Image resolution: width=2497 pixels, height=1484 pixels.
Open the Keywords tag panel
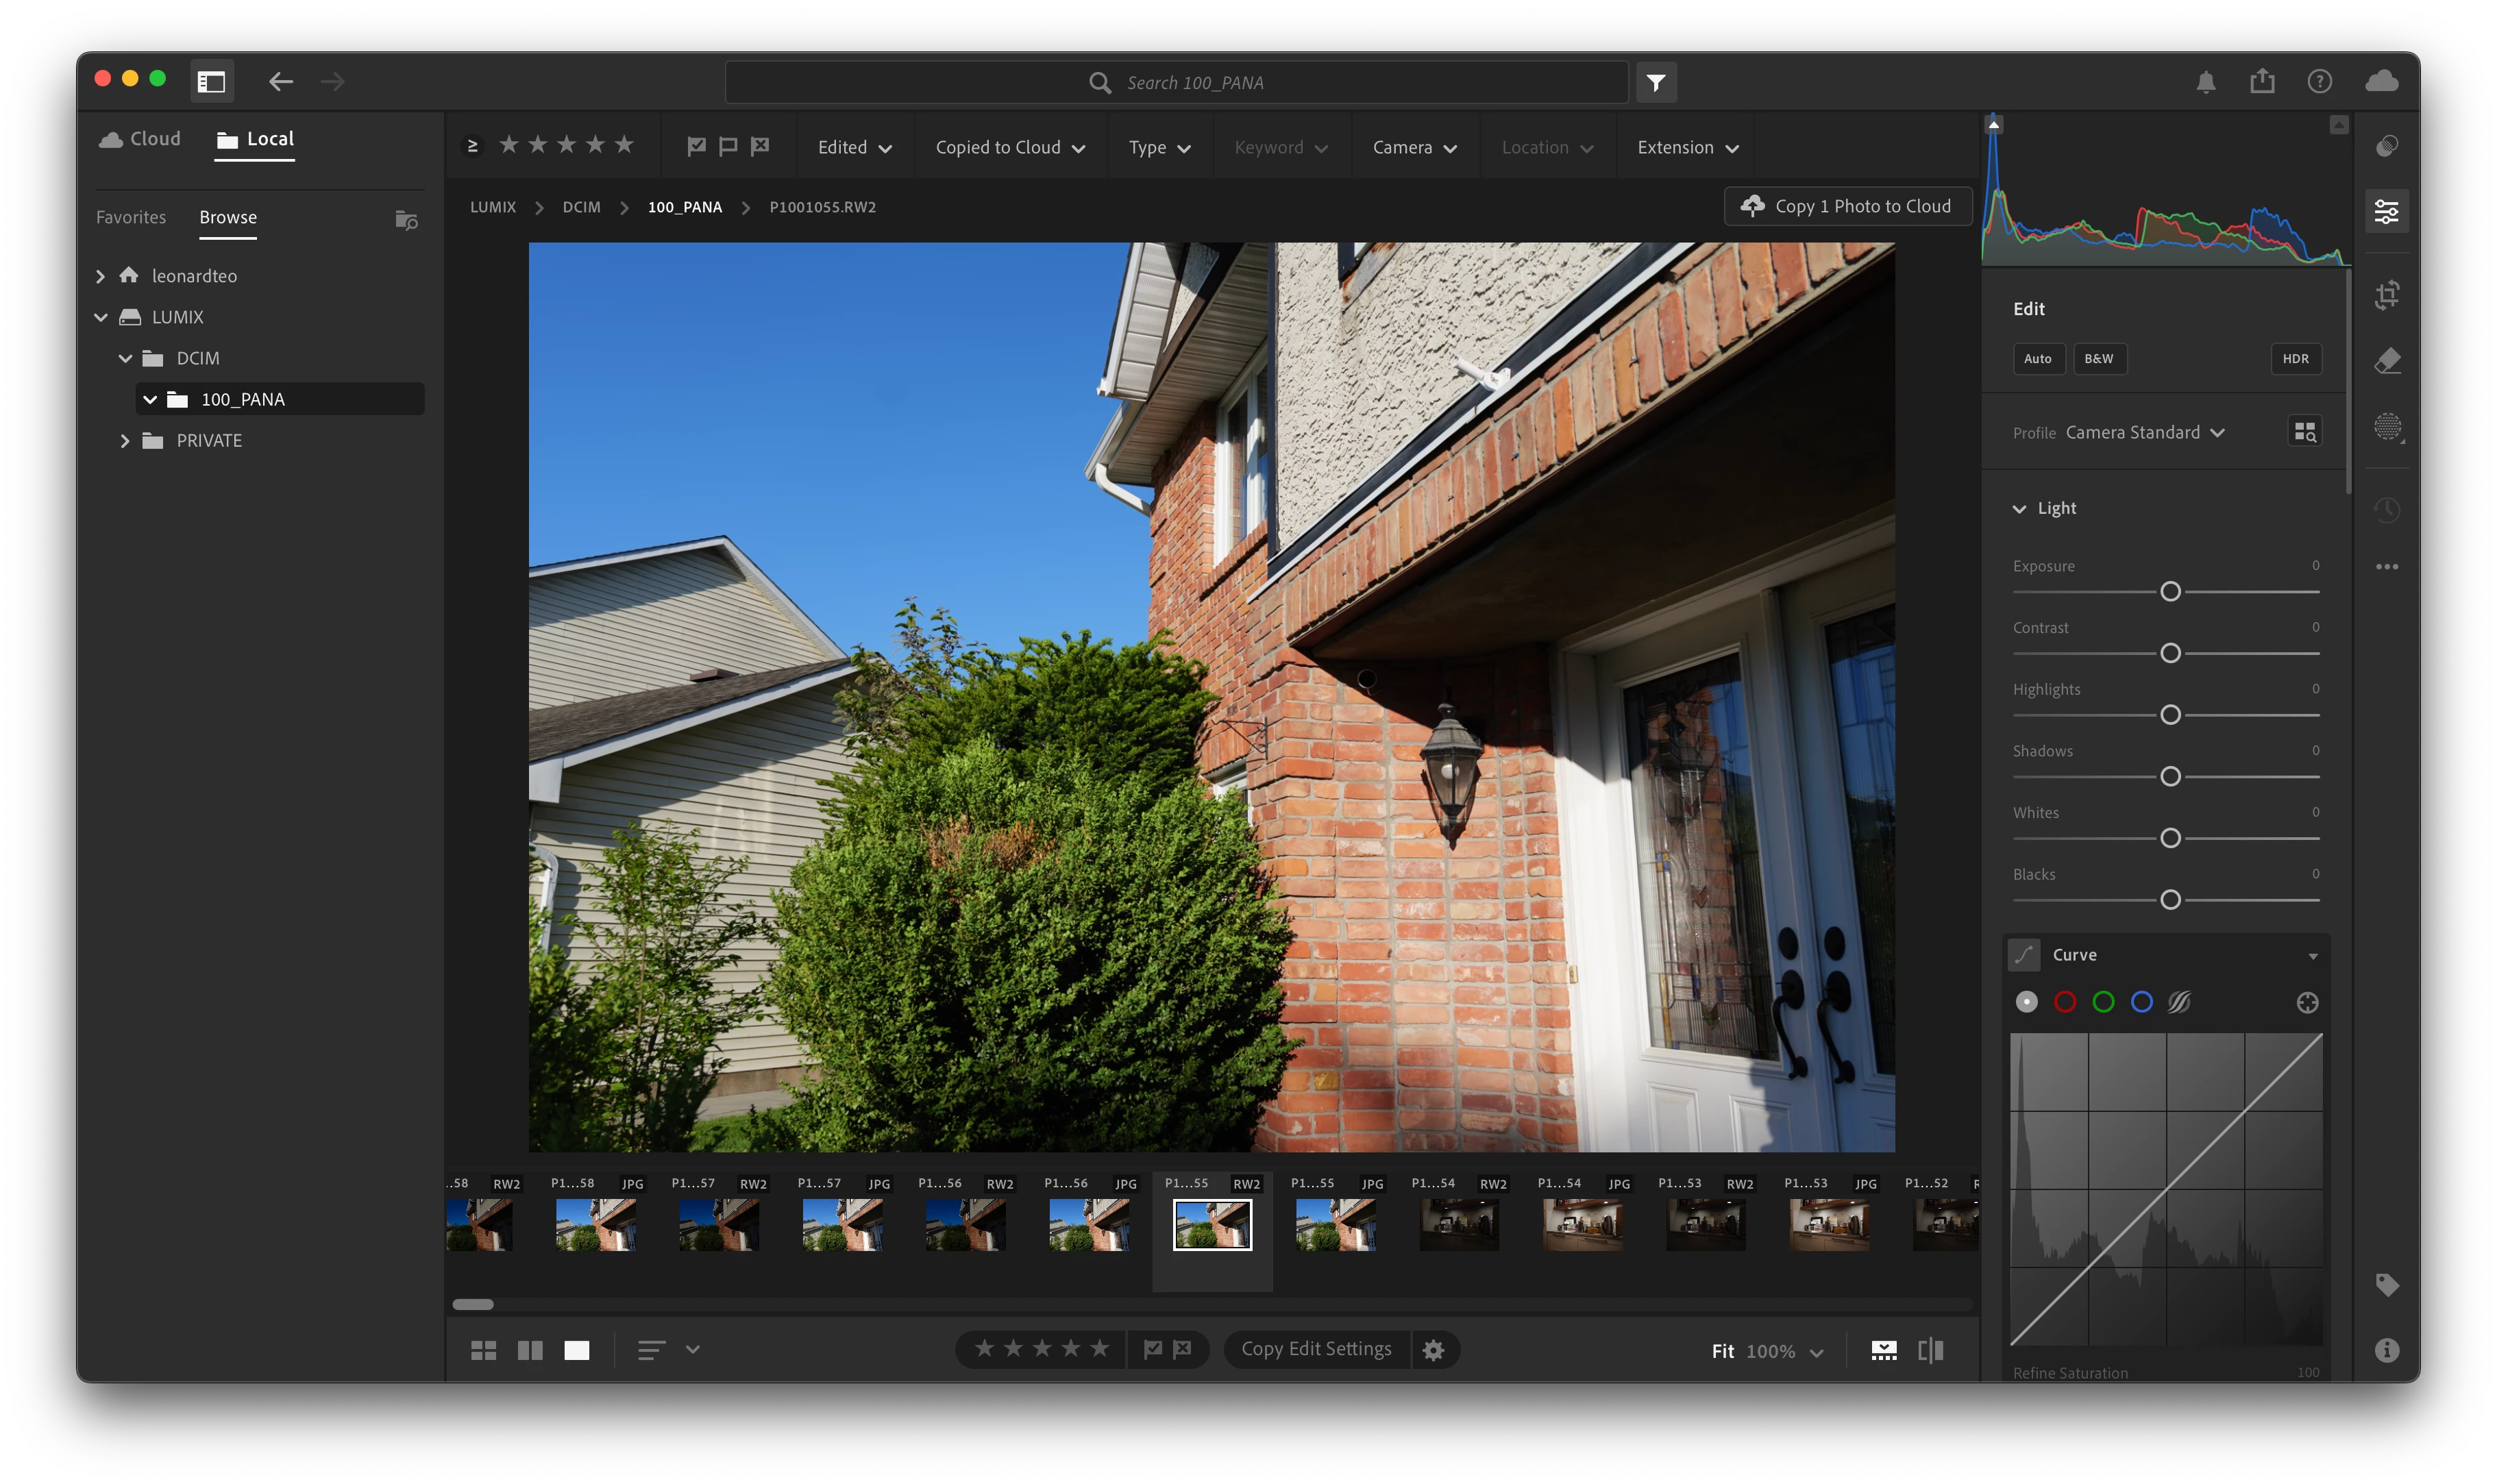click(x=2387, y=1286)
